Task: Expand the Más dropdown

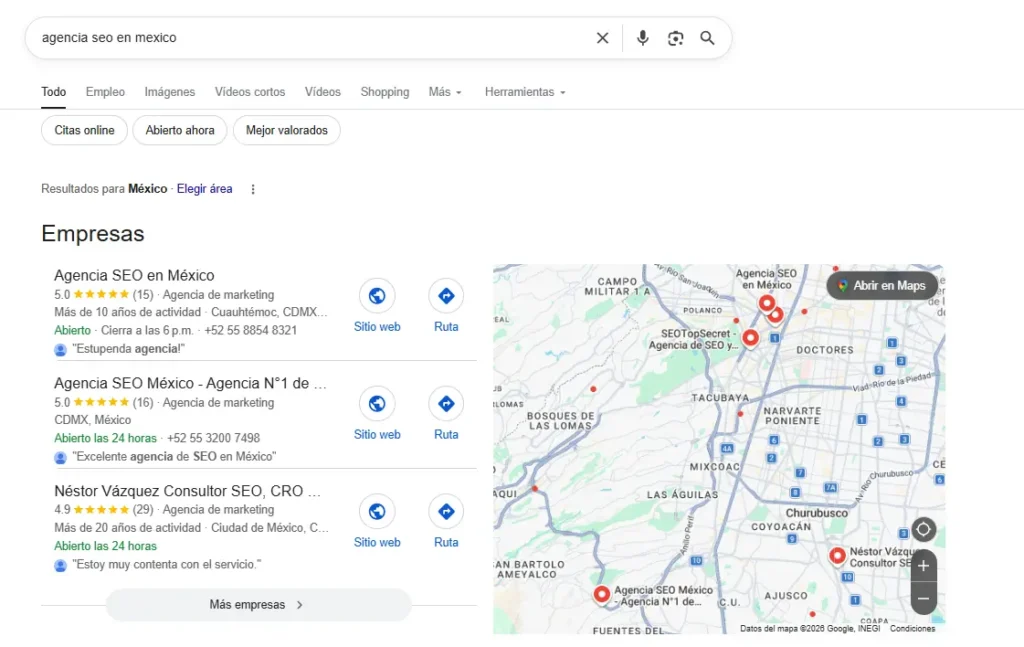Action: point(445,92)
